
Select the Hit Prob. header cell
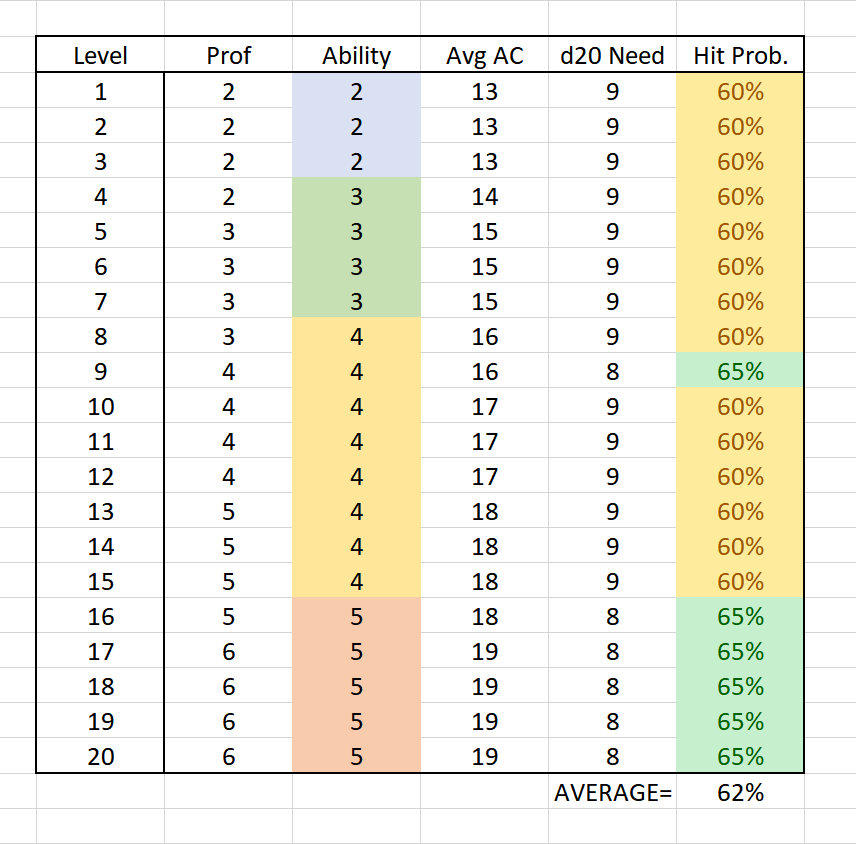(x=740, y=56)
